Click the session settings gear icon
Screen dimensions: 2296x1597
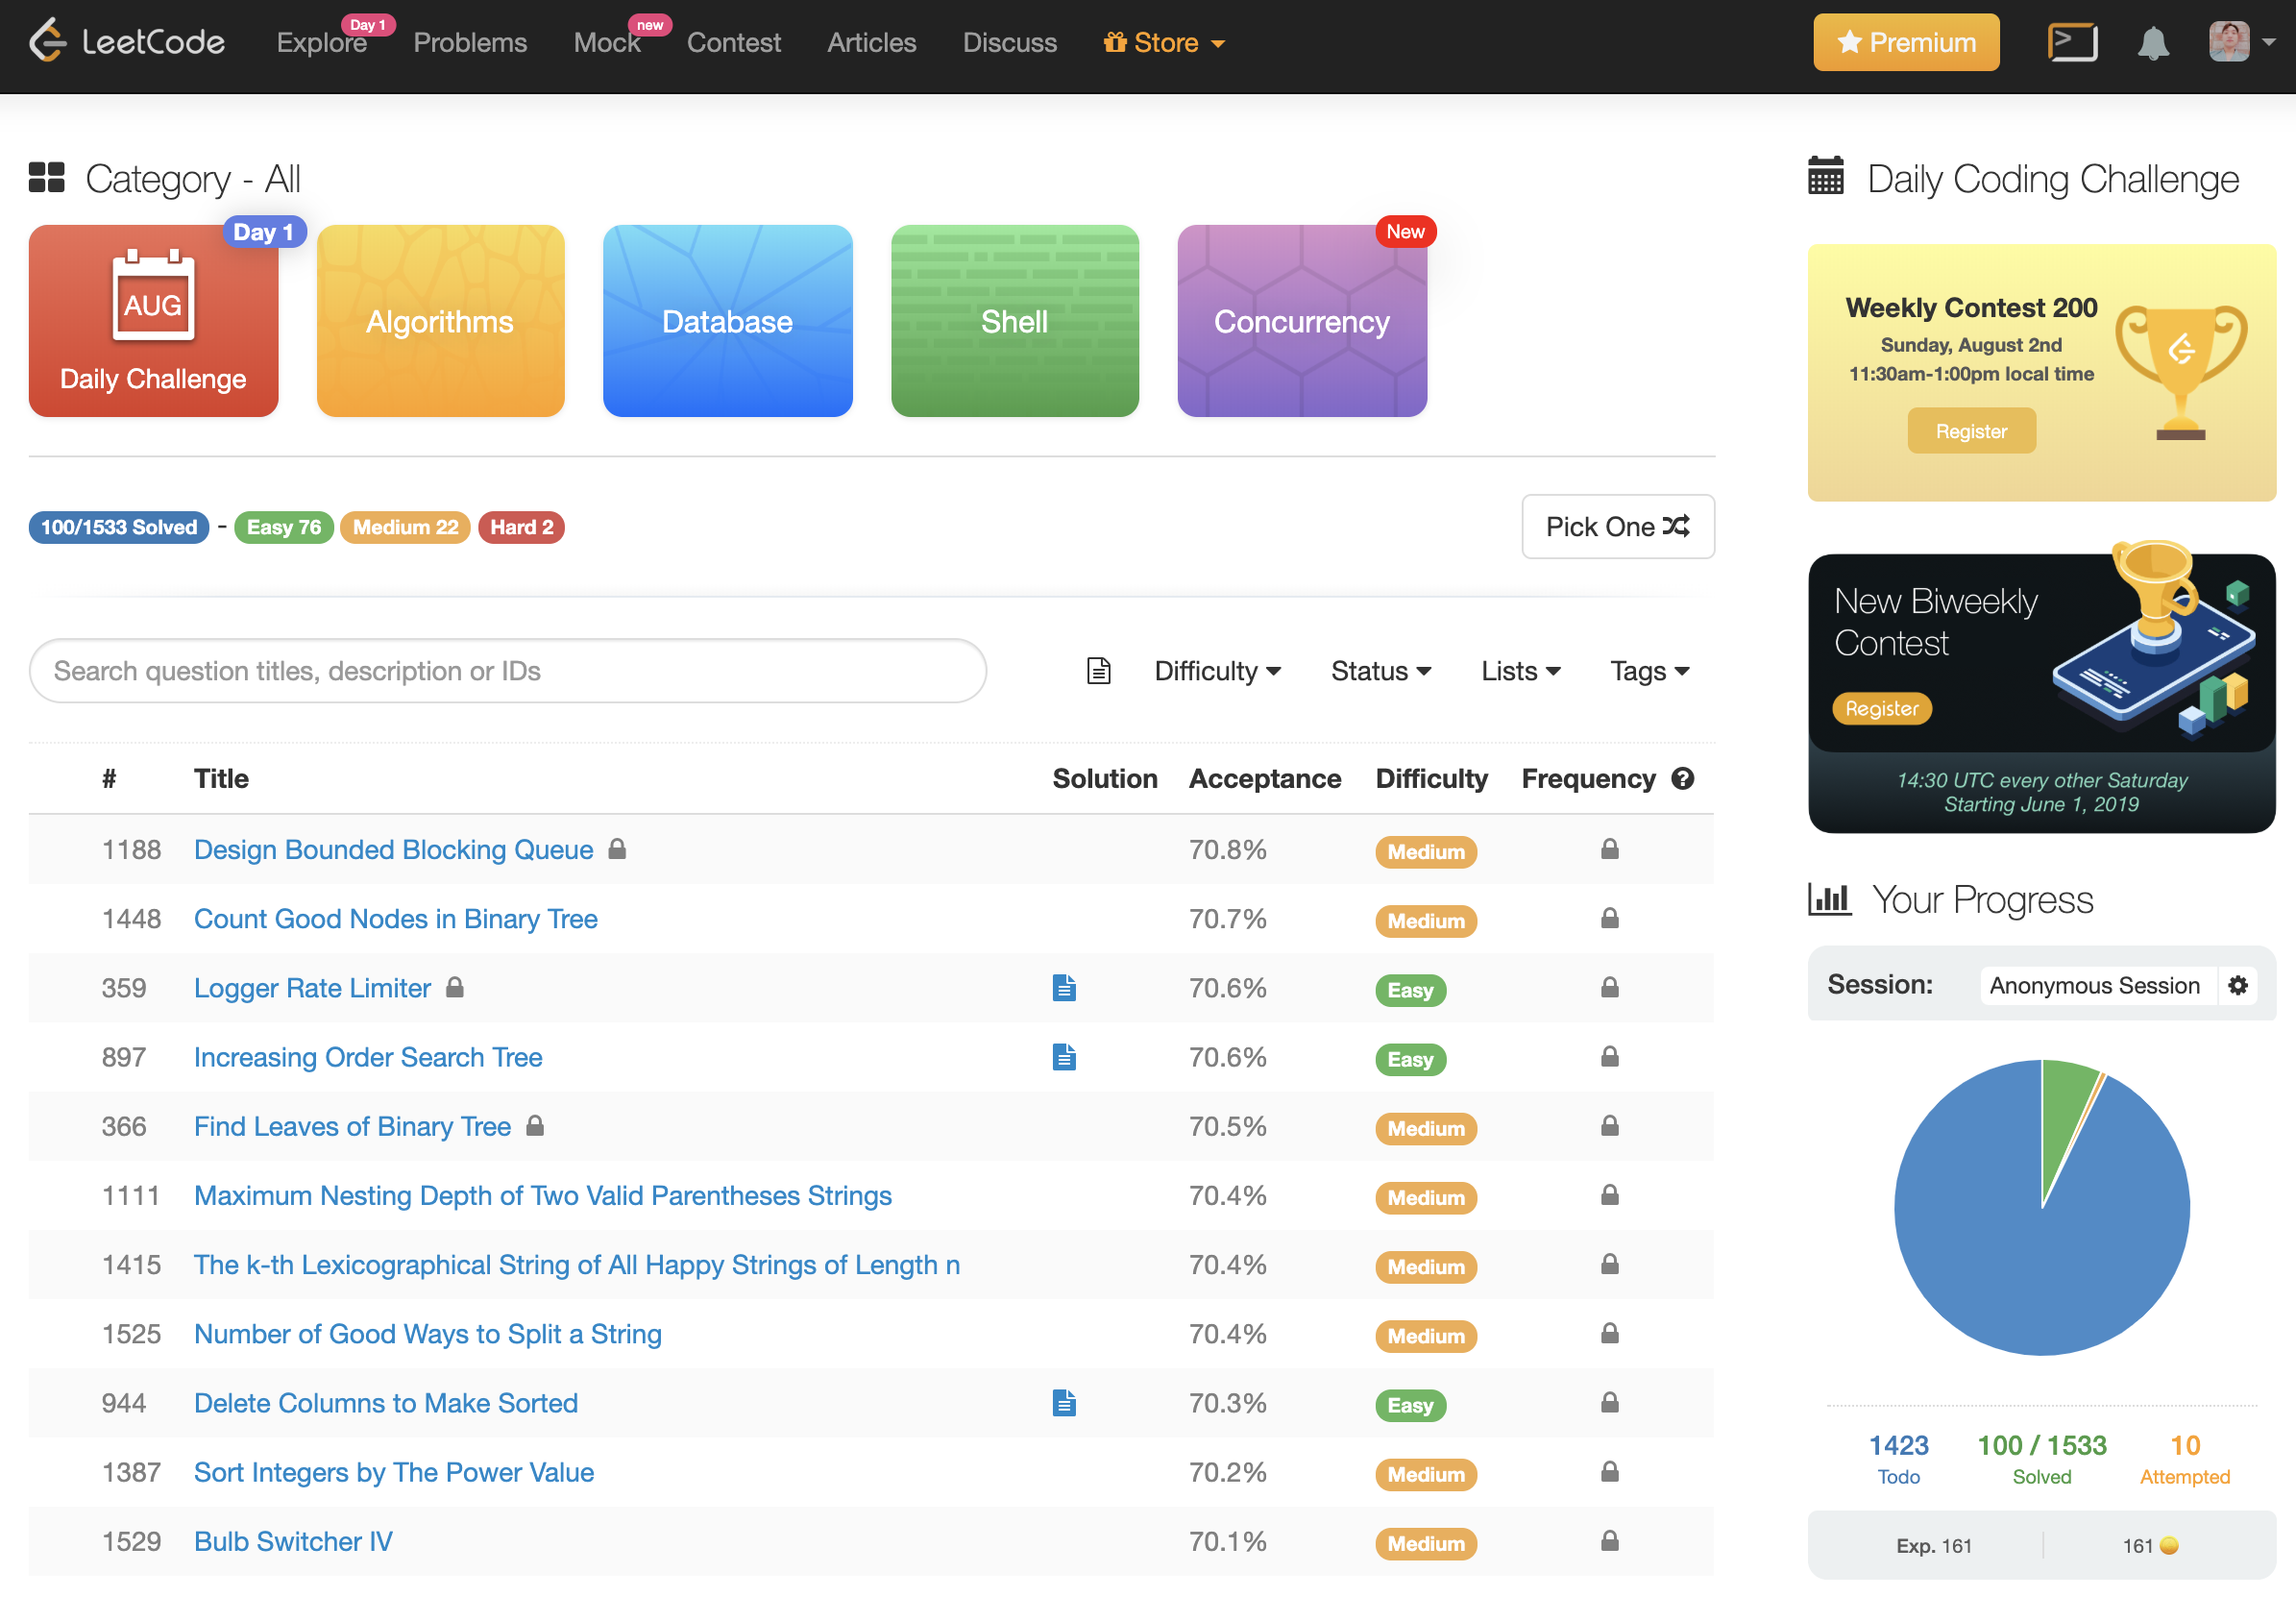pyautogui.click(x=2238, y=985)
